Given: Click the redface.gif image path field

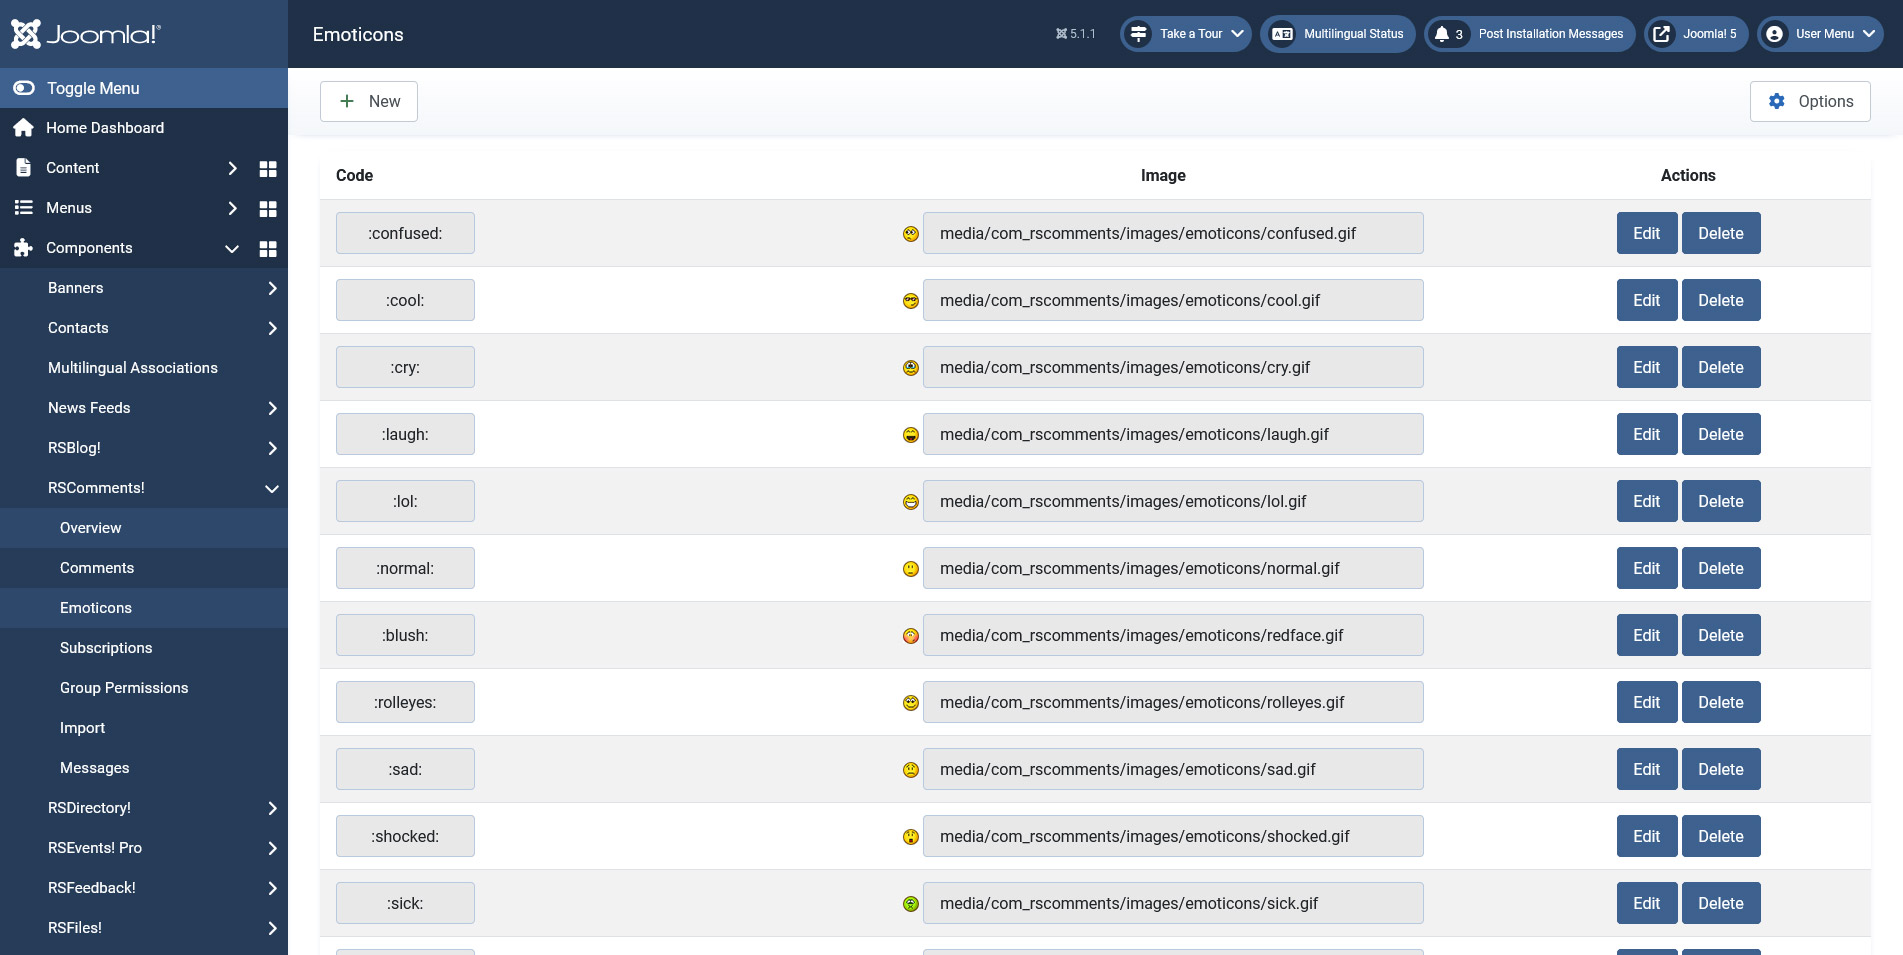Looking at the screenshot, I should point(1173,635).
